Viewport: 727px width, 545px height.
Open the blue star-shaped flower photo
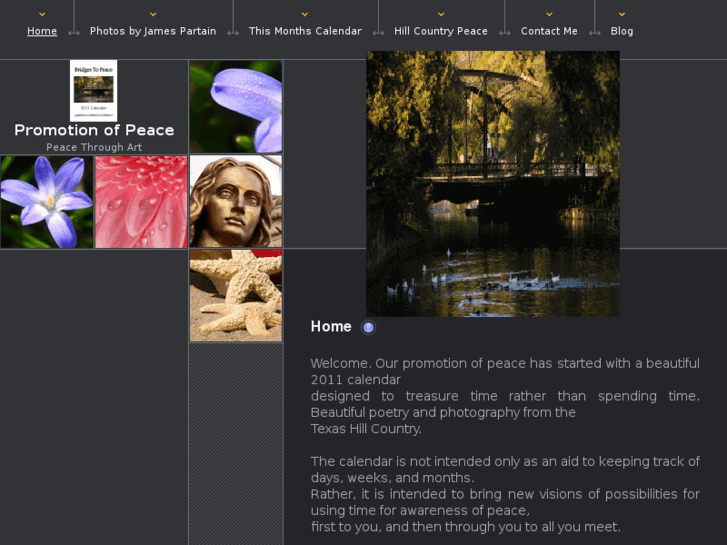pos(47,202)
